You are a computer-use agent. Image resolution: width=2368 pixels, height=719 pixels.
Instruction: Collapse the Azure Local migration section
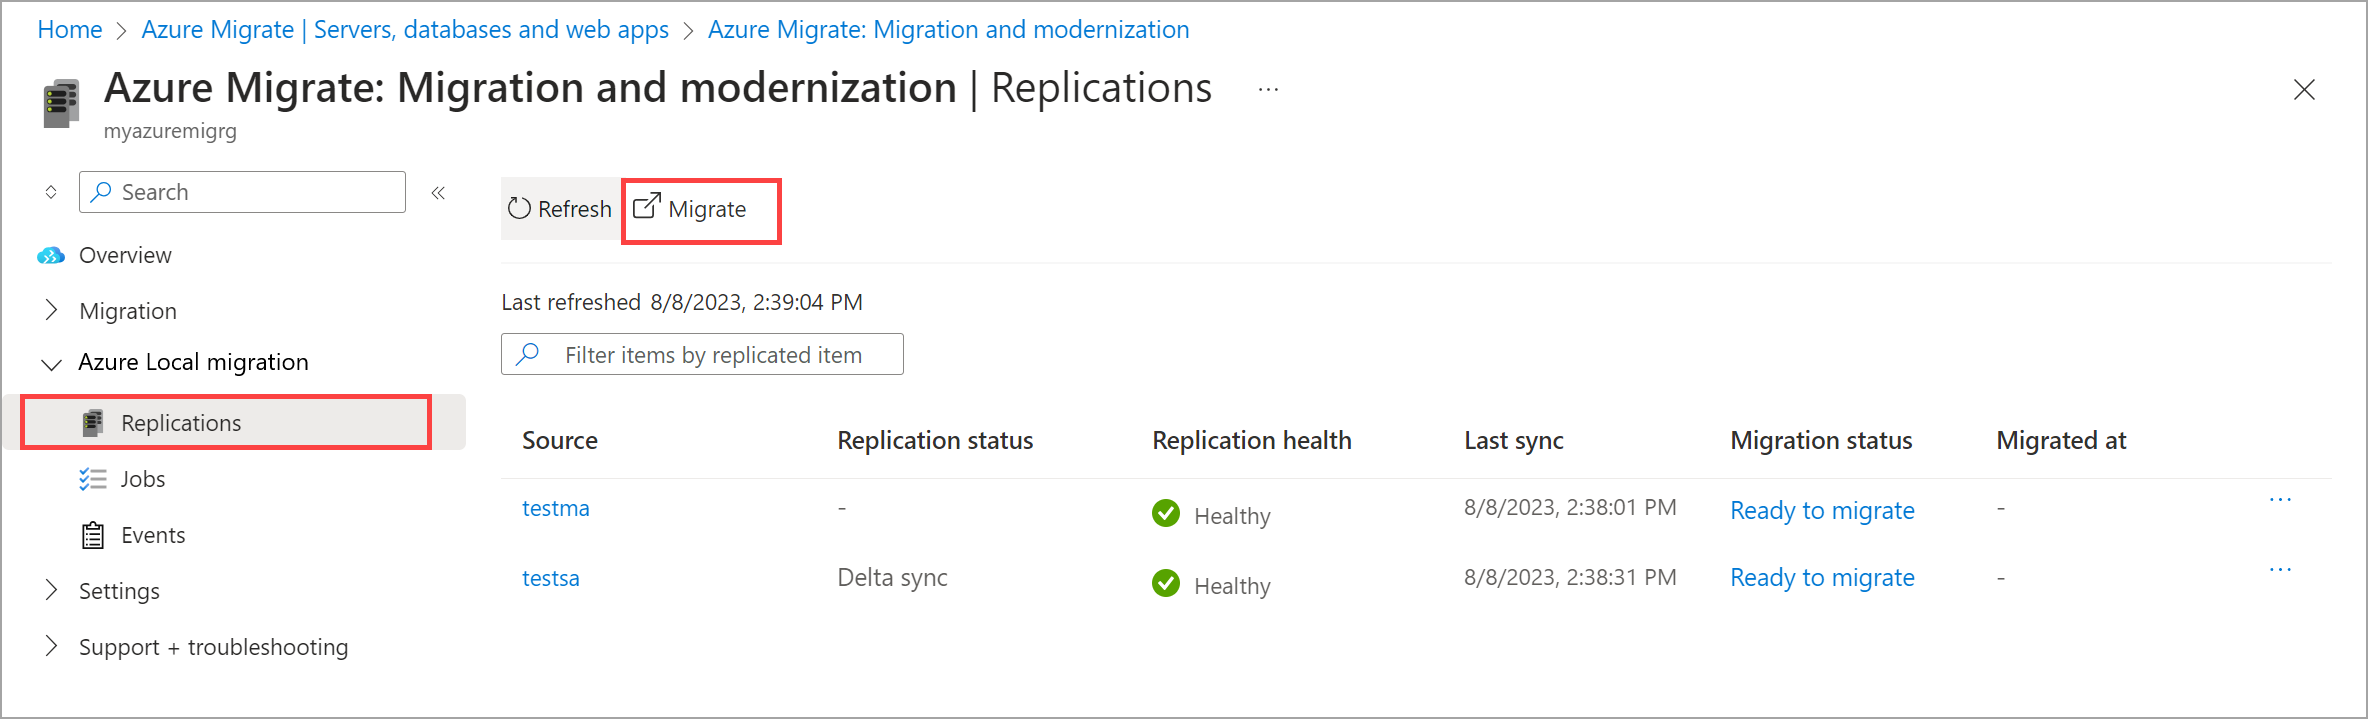(x=52, y=363)
